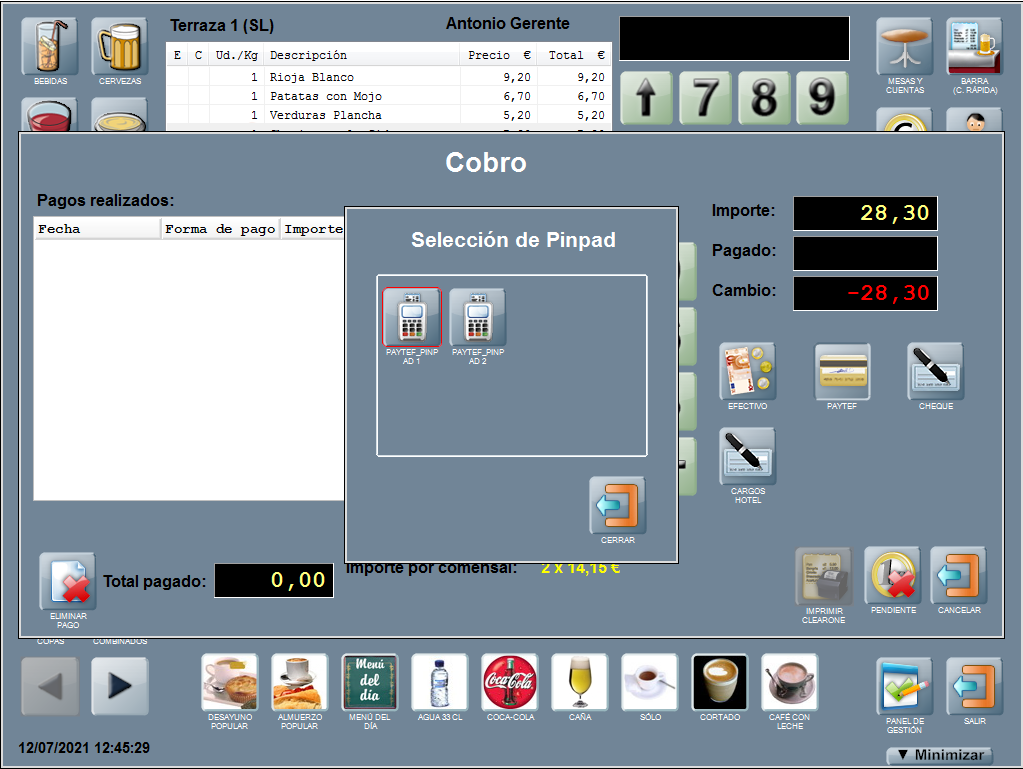
Task: Select the PAYTEF_PINPAD 1 device
Action: [x=411, y=318]
